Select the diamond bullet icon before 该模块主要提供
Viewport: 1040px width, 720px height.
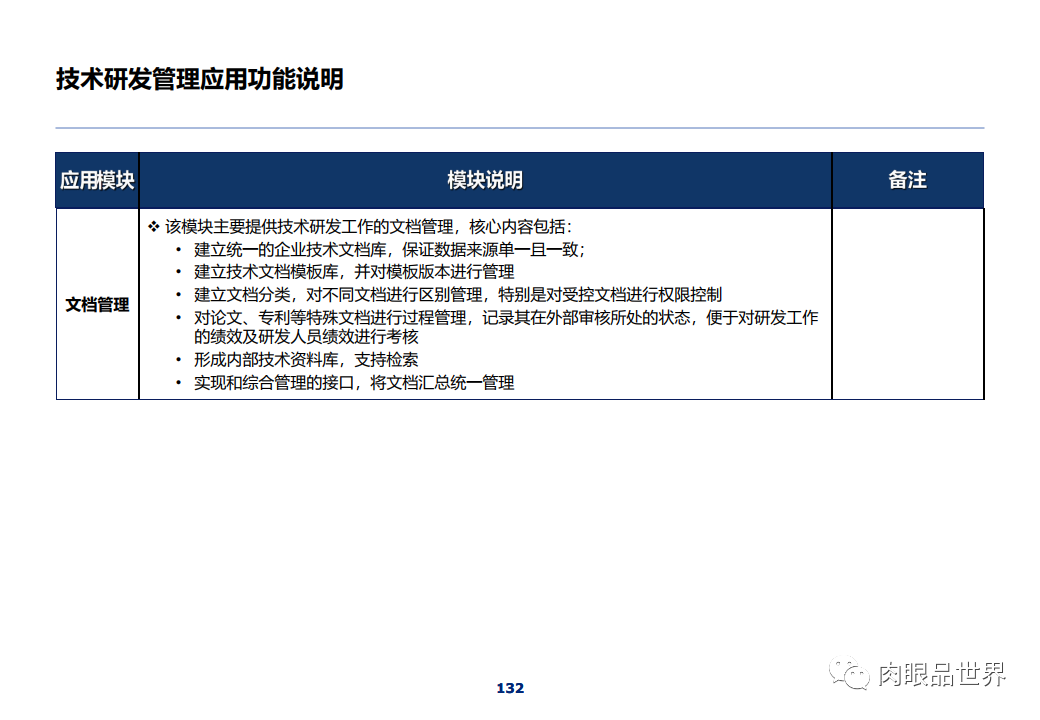(151, 227)
